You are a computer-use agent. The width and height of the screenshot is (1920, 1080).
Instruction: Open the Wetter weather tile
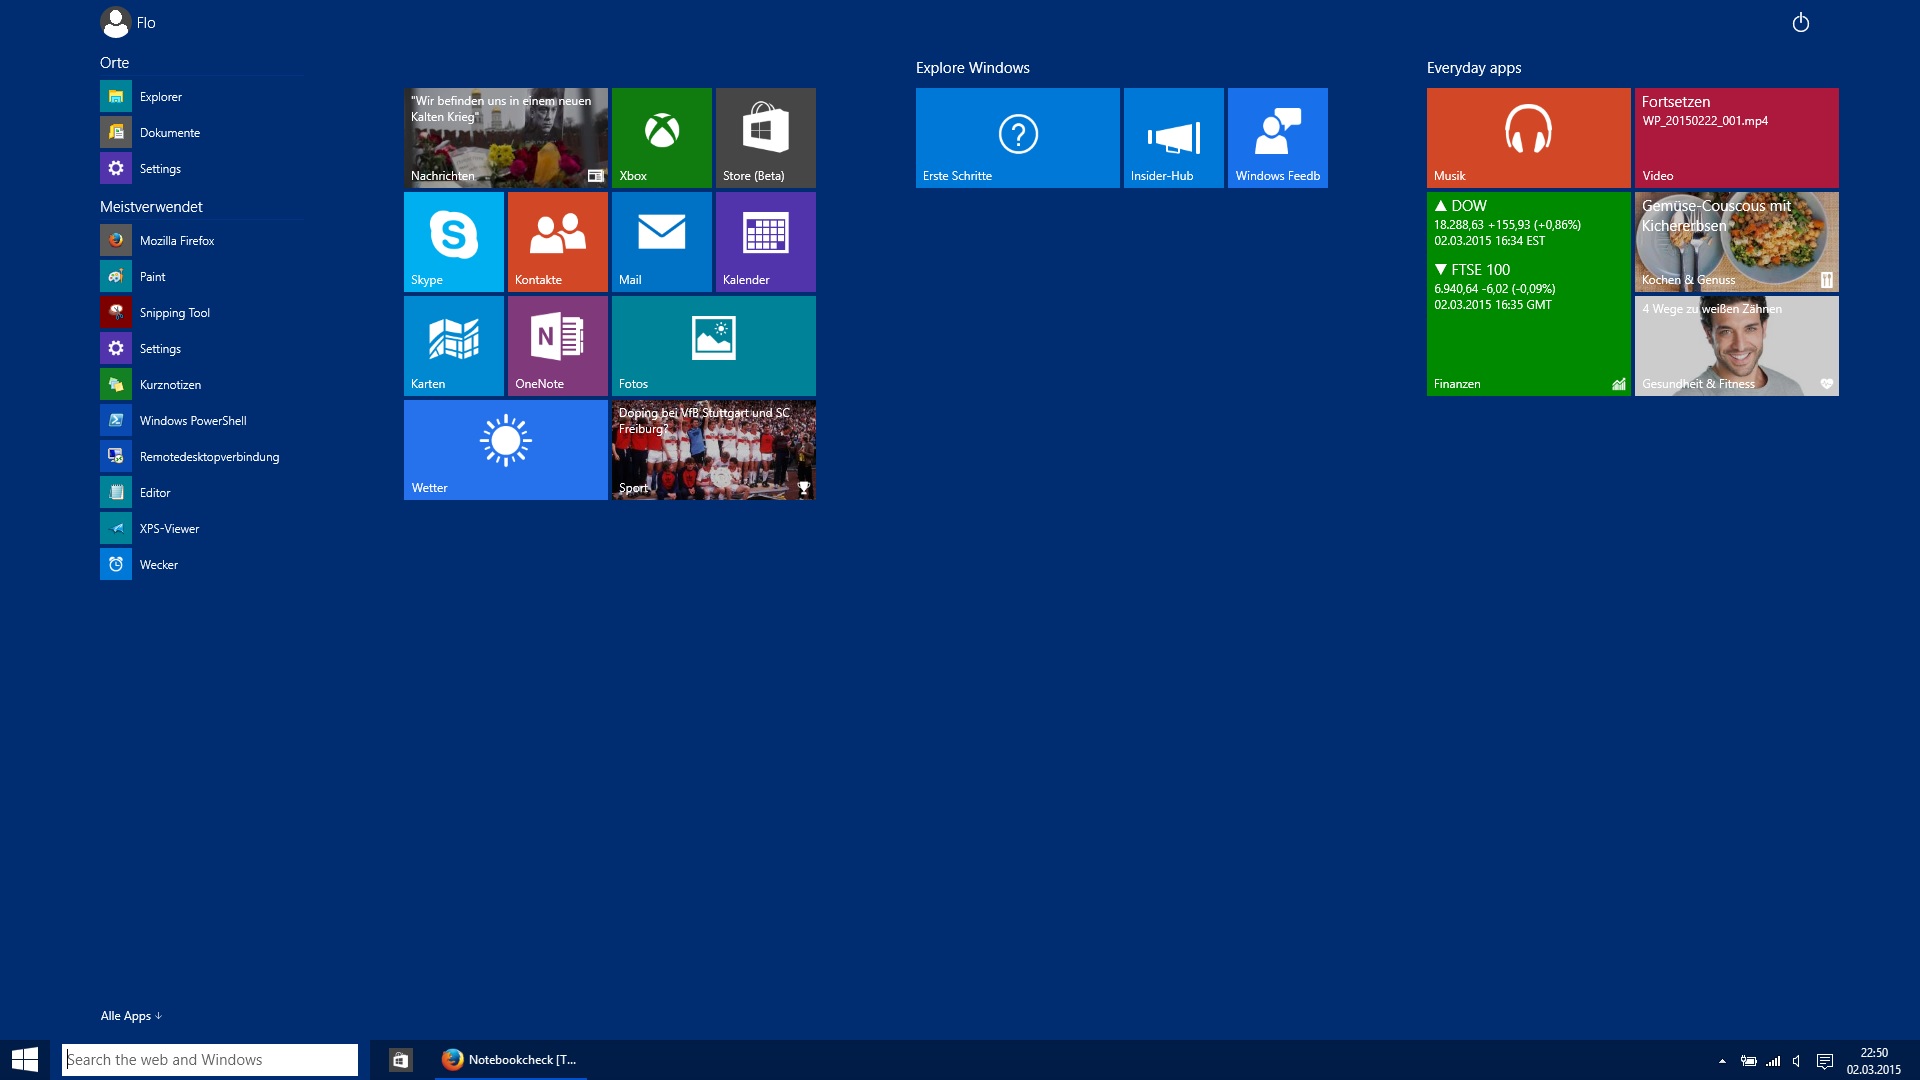click(x=505, y=450)
